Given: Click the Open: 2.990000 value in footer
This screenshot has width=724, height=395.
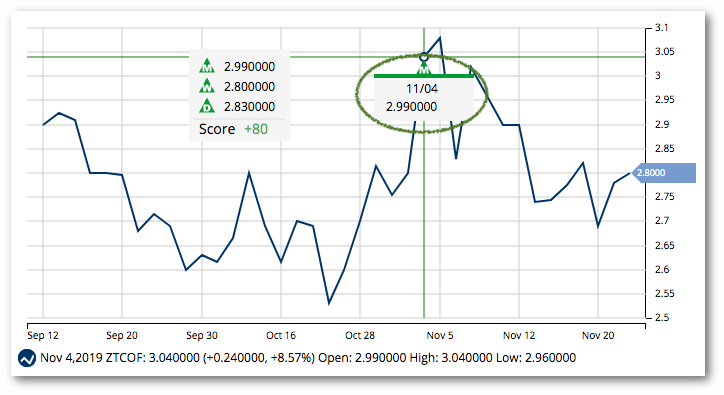Looking at the screenshot, I should [x=362, y=358].
